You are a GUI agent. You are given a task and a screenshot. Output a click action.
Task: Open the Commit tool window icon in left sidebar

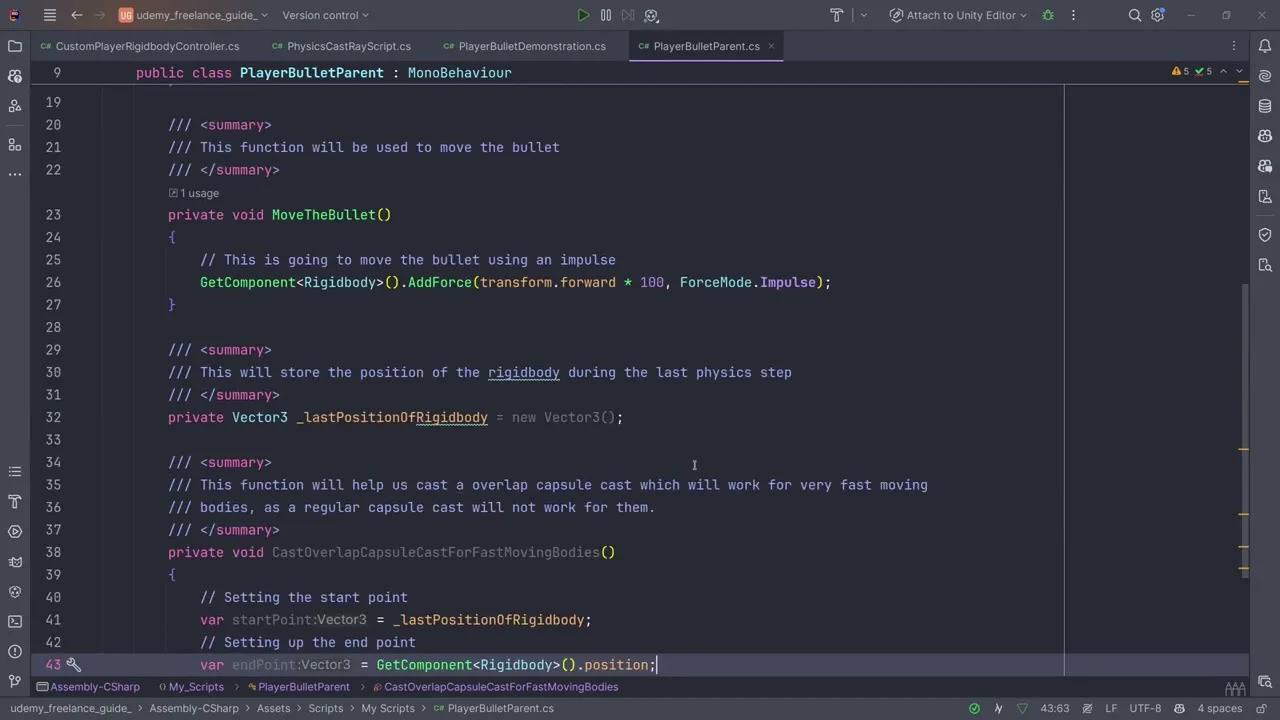point(14,75)
